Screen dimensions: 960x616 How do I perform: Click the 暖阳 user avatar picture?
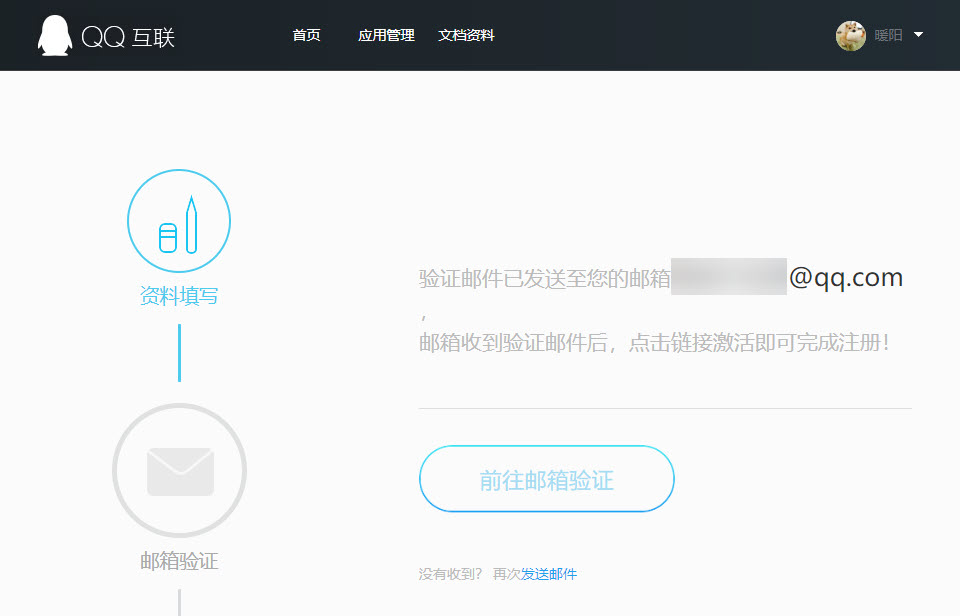click(850, 35)
